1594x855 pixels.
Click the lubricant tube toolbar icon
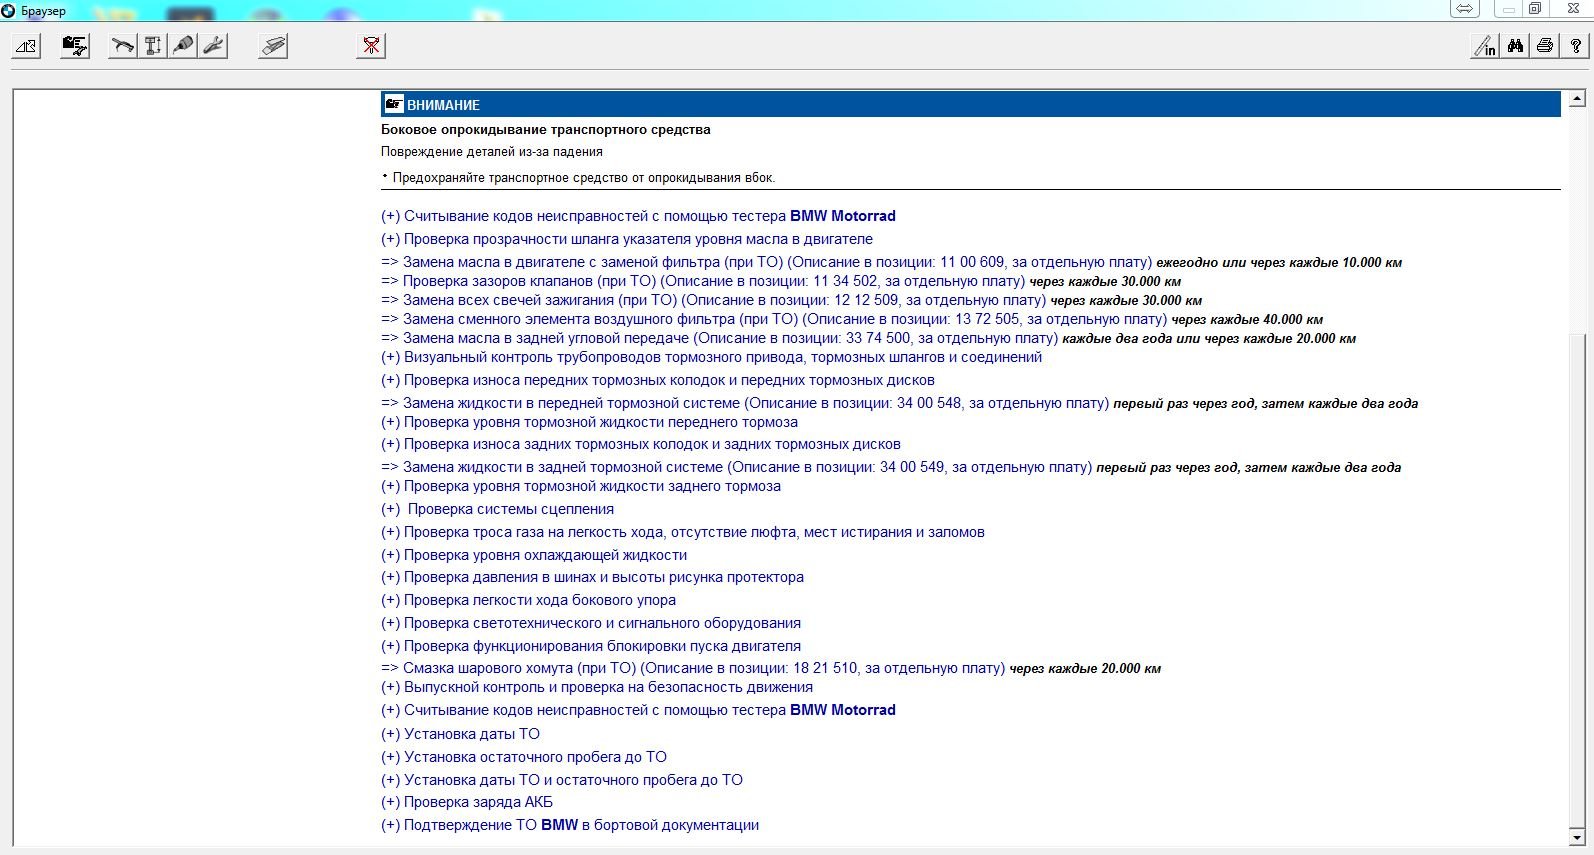[183, 46]
